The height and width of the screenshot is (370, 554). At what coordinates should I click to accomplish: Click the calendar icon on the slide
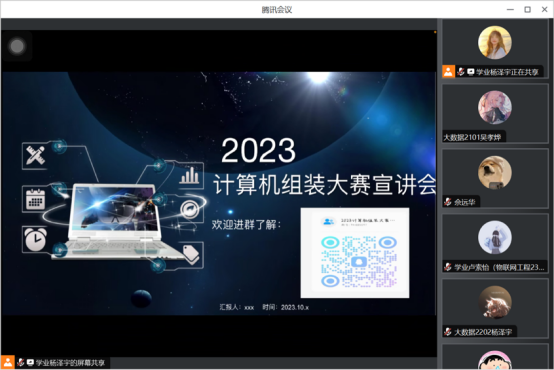(35, 199)
